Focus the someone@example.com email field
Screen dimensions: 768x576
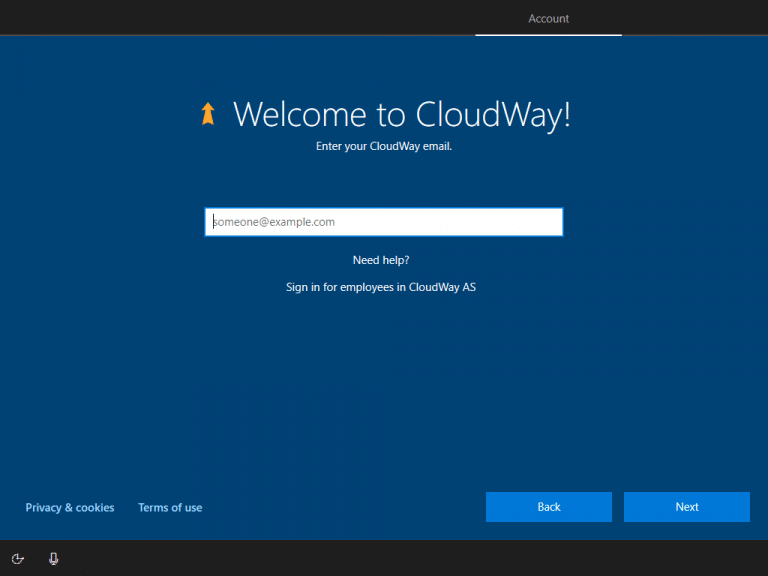pyautogui.click(x=384, y=222)
